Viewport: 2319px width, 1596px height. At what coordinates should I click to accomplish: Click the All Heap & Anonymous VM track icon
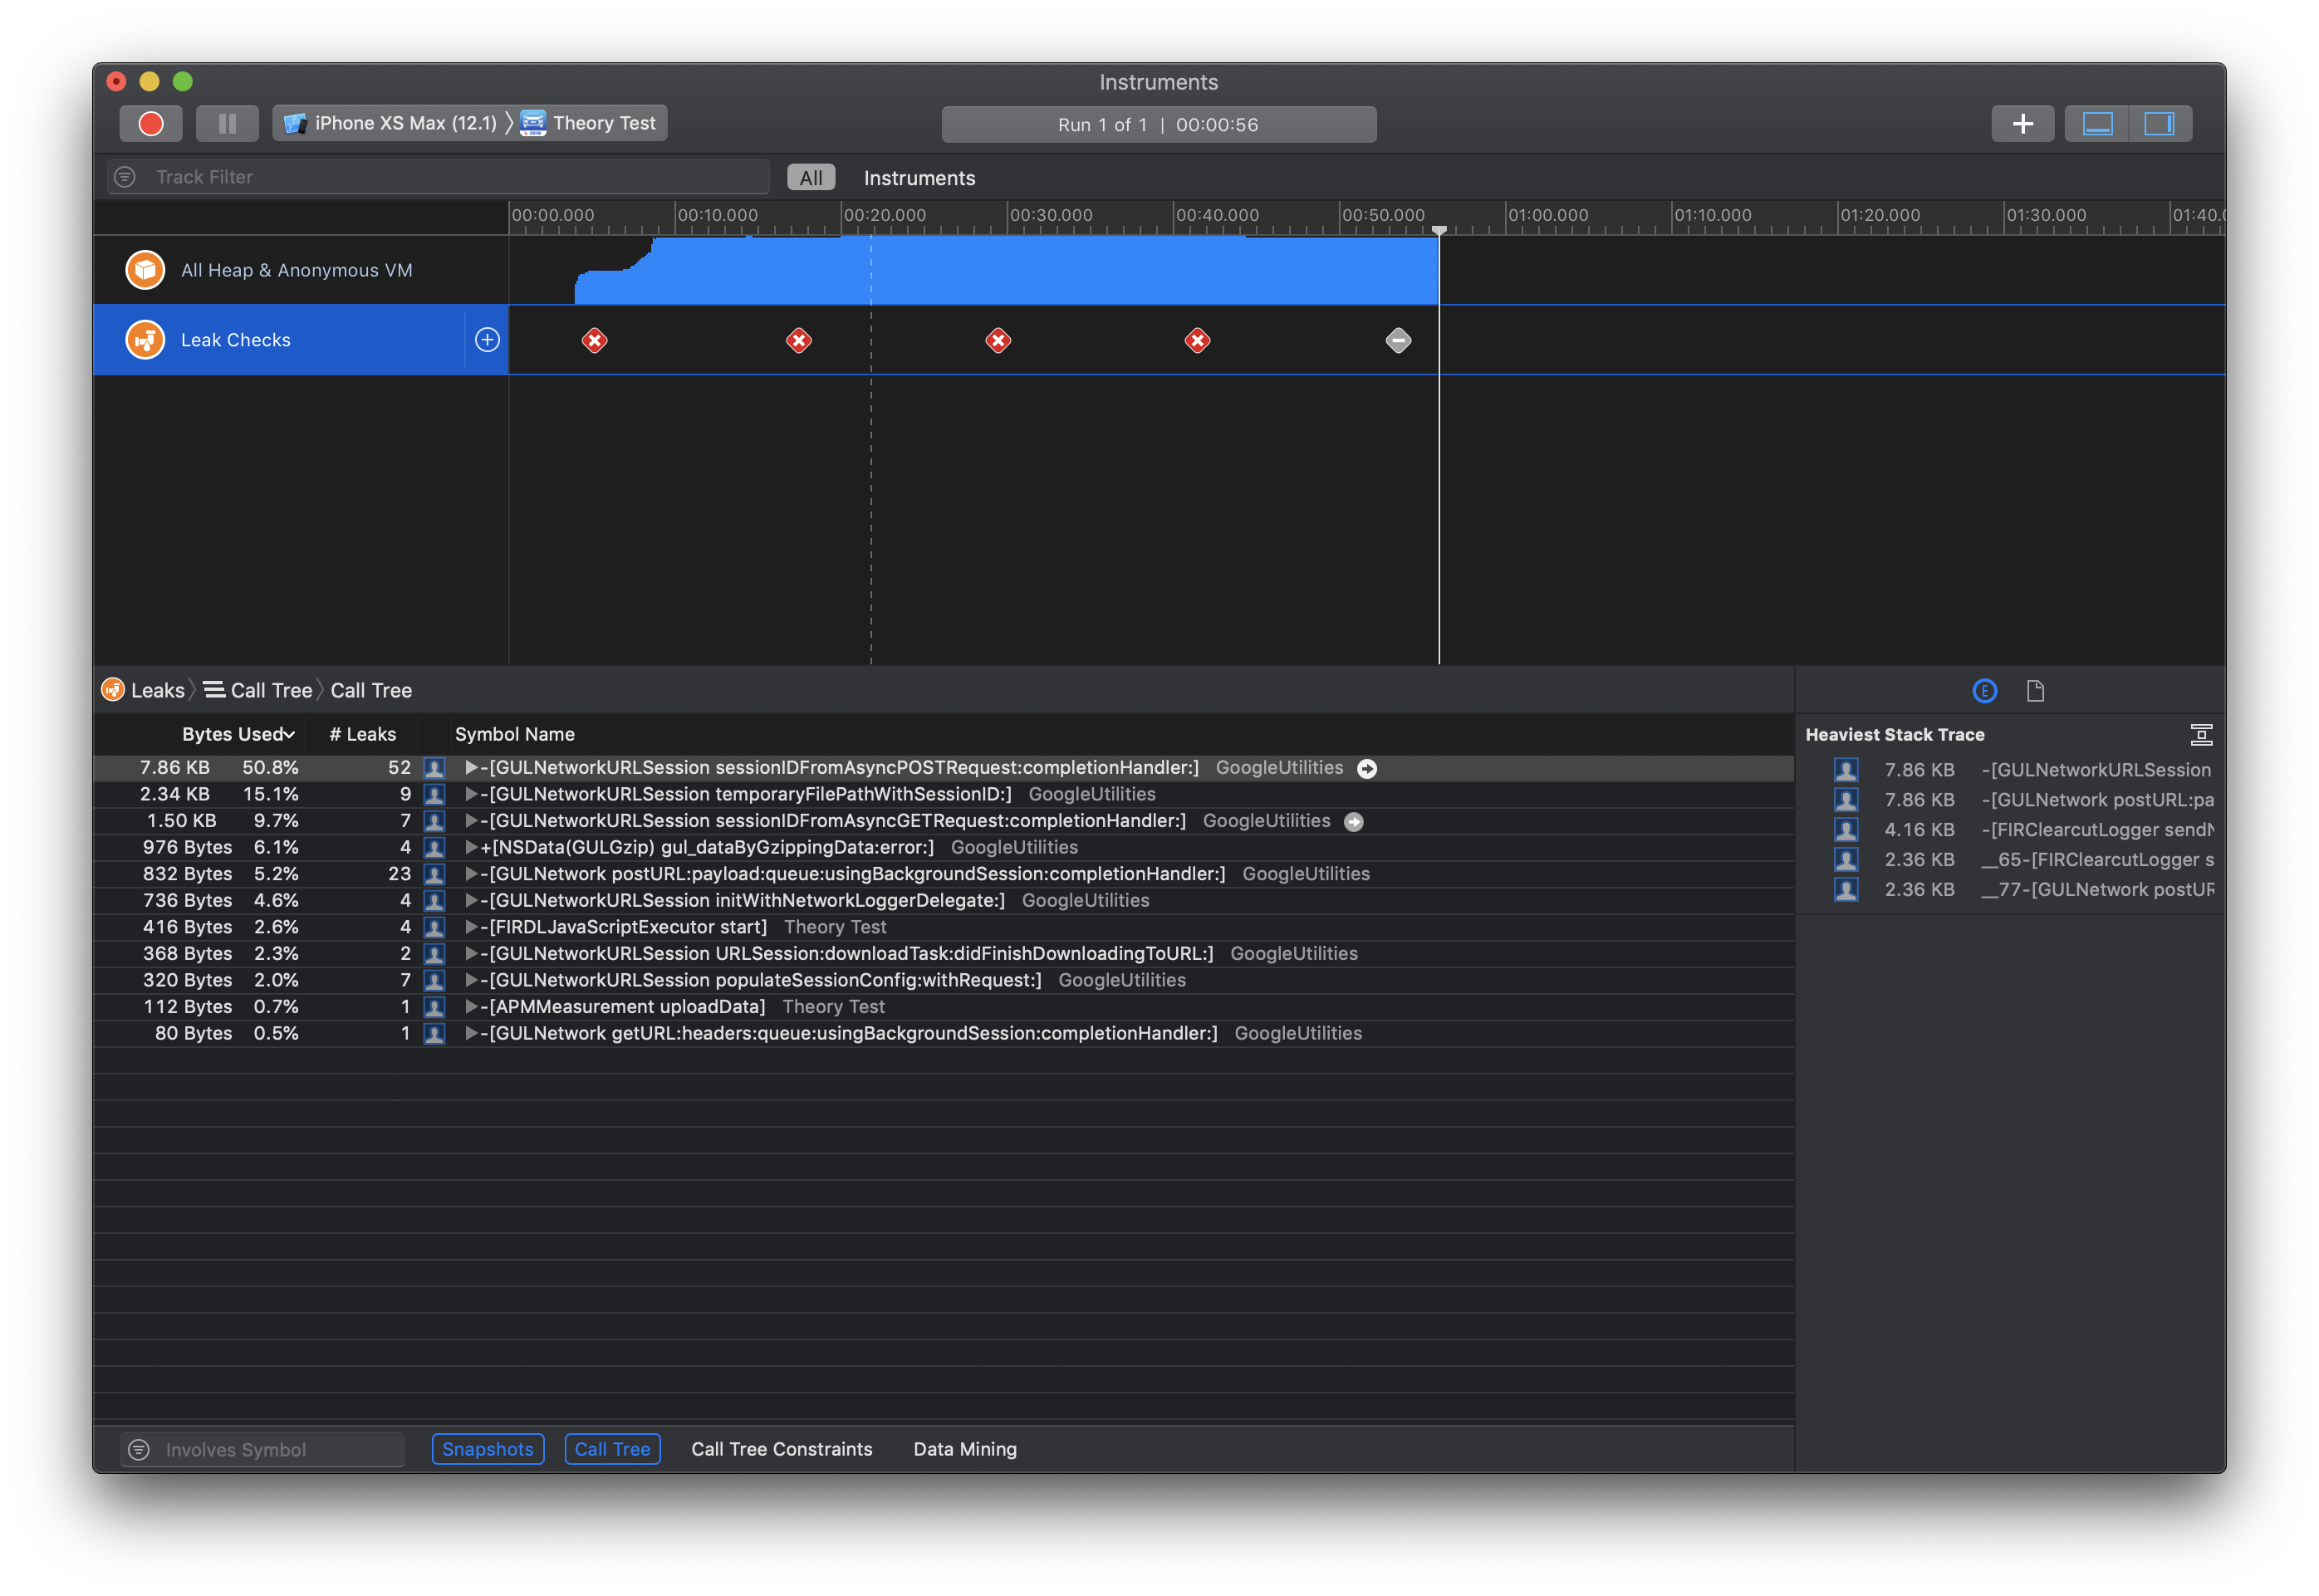pos(145,269)
